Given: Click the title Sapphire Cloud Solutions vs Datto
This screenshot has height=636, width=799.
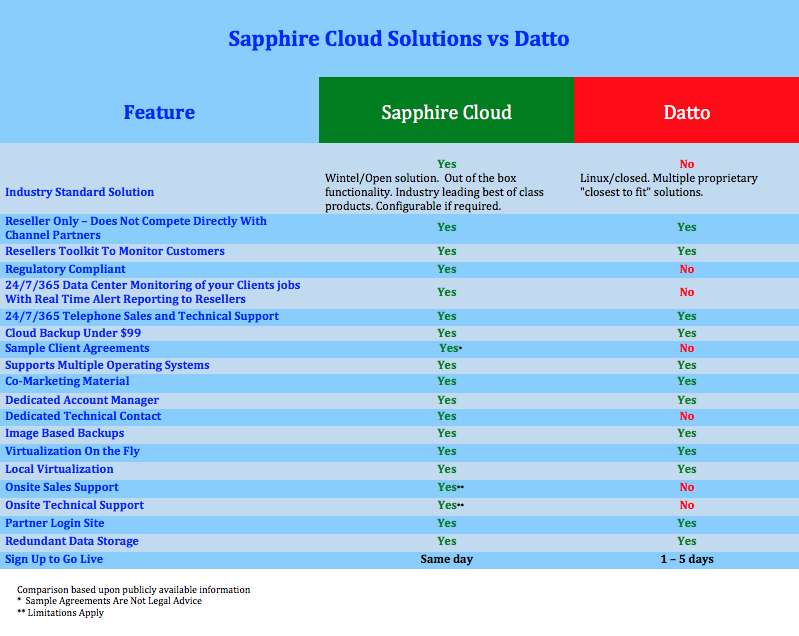Looking at the screenshot, I should pyautogui.click(x=398, y=39).
